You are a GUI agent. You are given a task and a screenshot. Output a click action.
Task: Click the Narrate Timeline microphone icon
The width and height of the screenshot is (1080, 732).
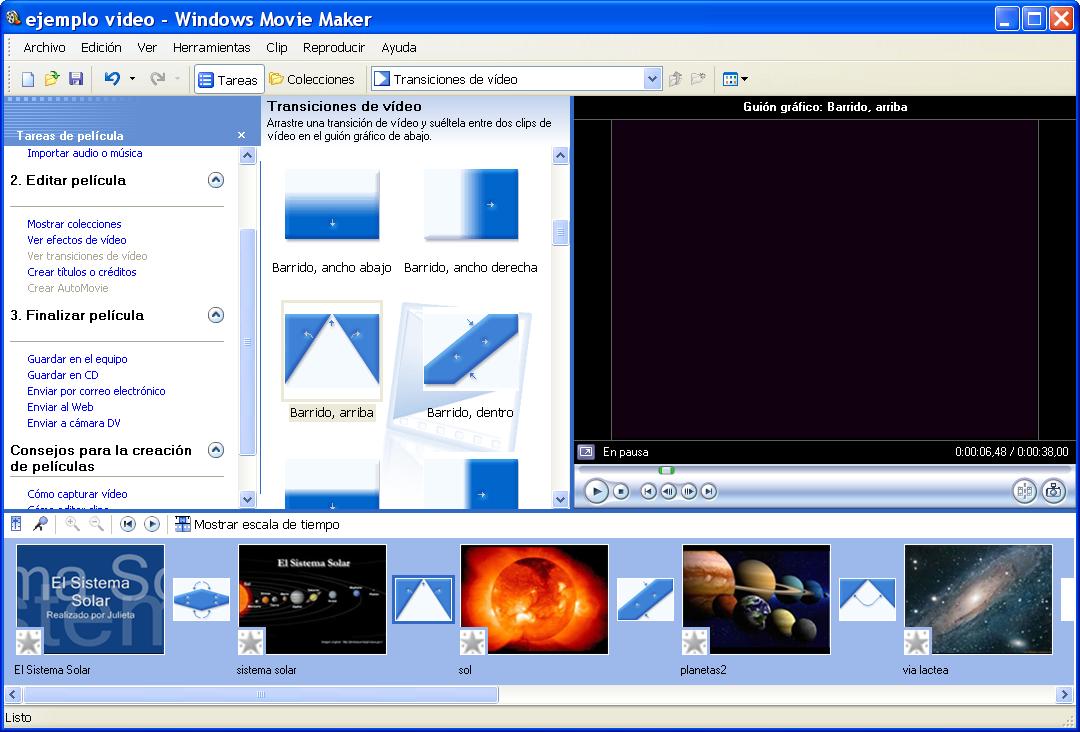point(40,525)
